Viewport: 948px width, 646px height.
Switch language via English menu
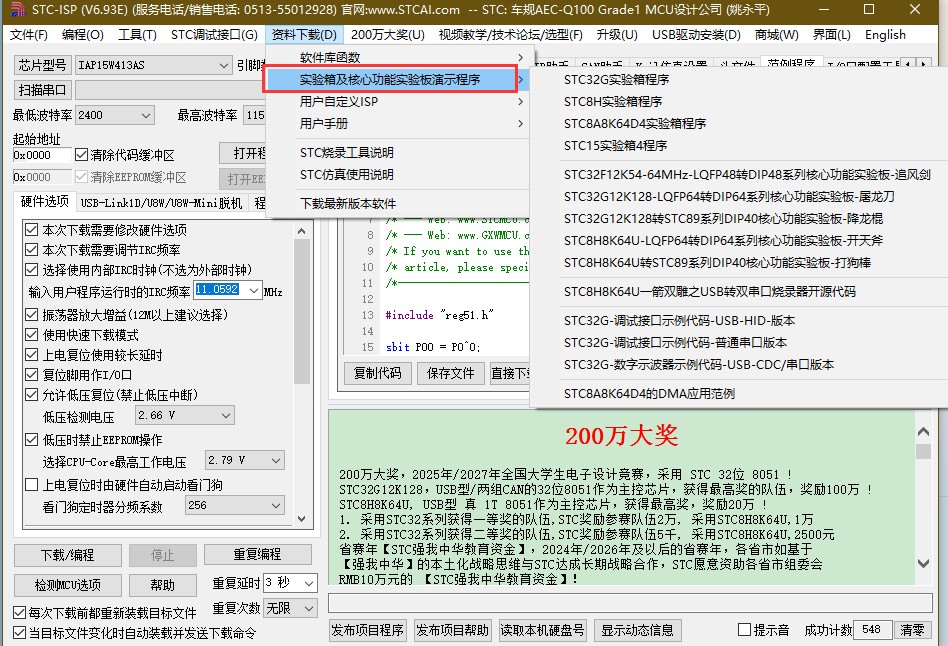[885, 34]
